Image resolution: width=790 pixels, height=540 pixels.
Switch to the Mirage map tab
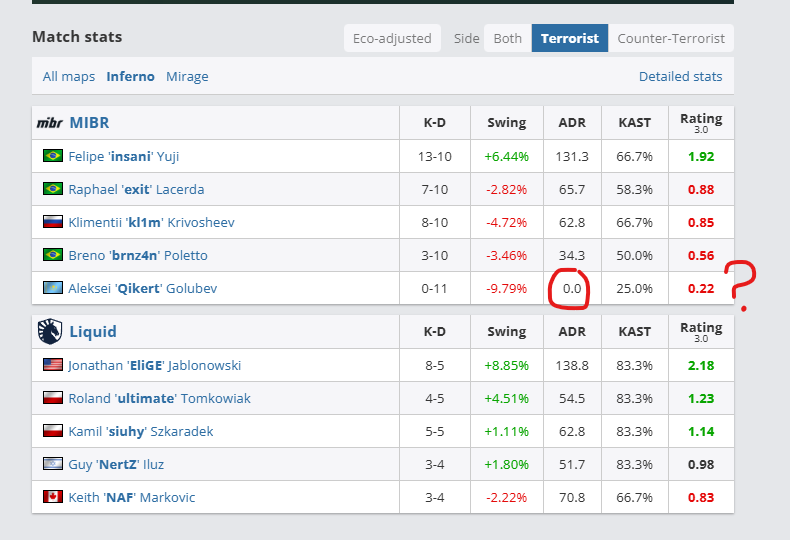tap(187, 76)
